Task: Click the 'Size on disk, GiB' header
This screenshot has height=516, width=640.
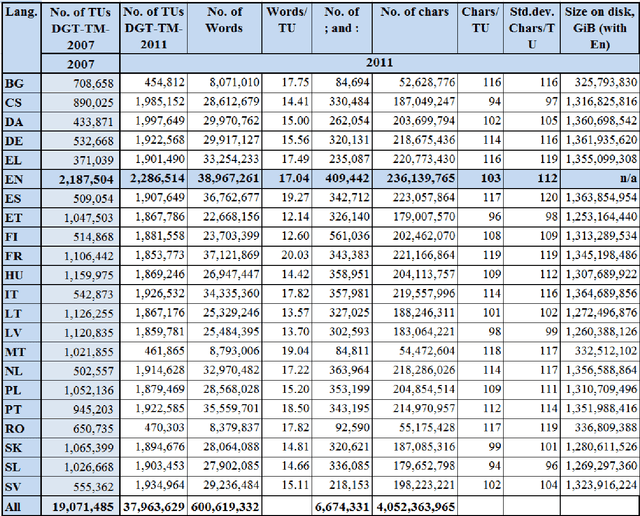Action: tap(601, 27)
